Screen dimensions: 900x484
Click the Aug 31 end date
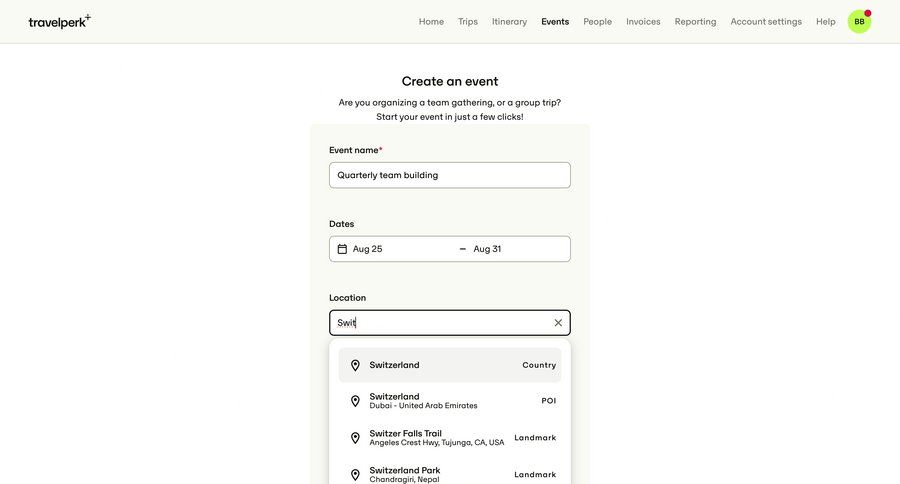click(x=488, y=249)
